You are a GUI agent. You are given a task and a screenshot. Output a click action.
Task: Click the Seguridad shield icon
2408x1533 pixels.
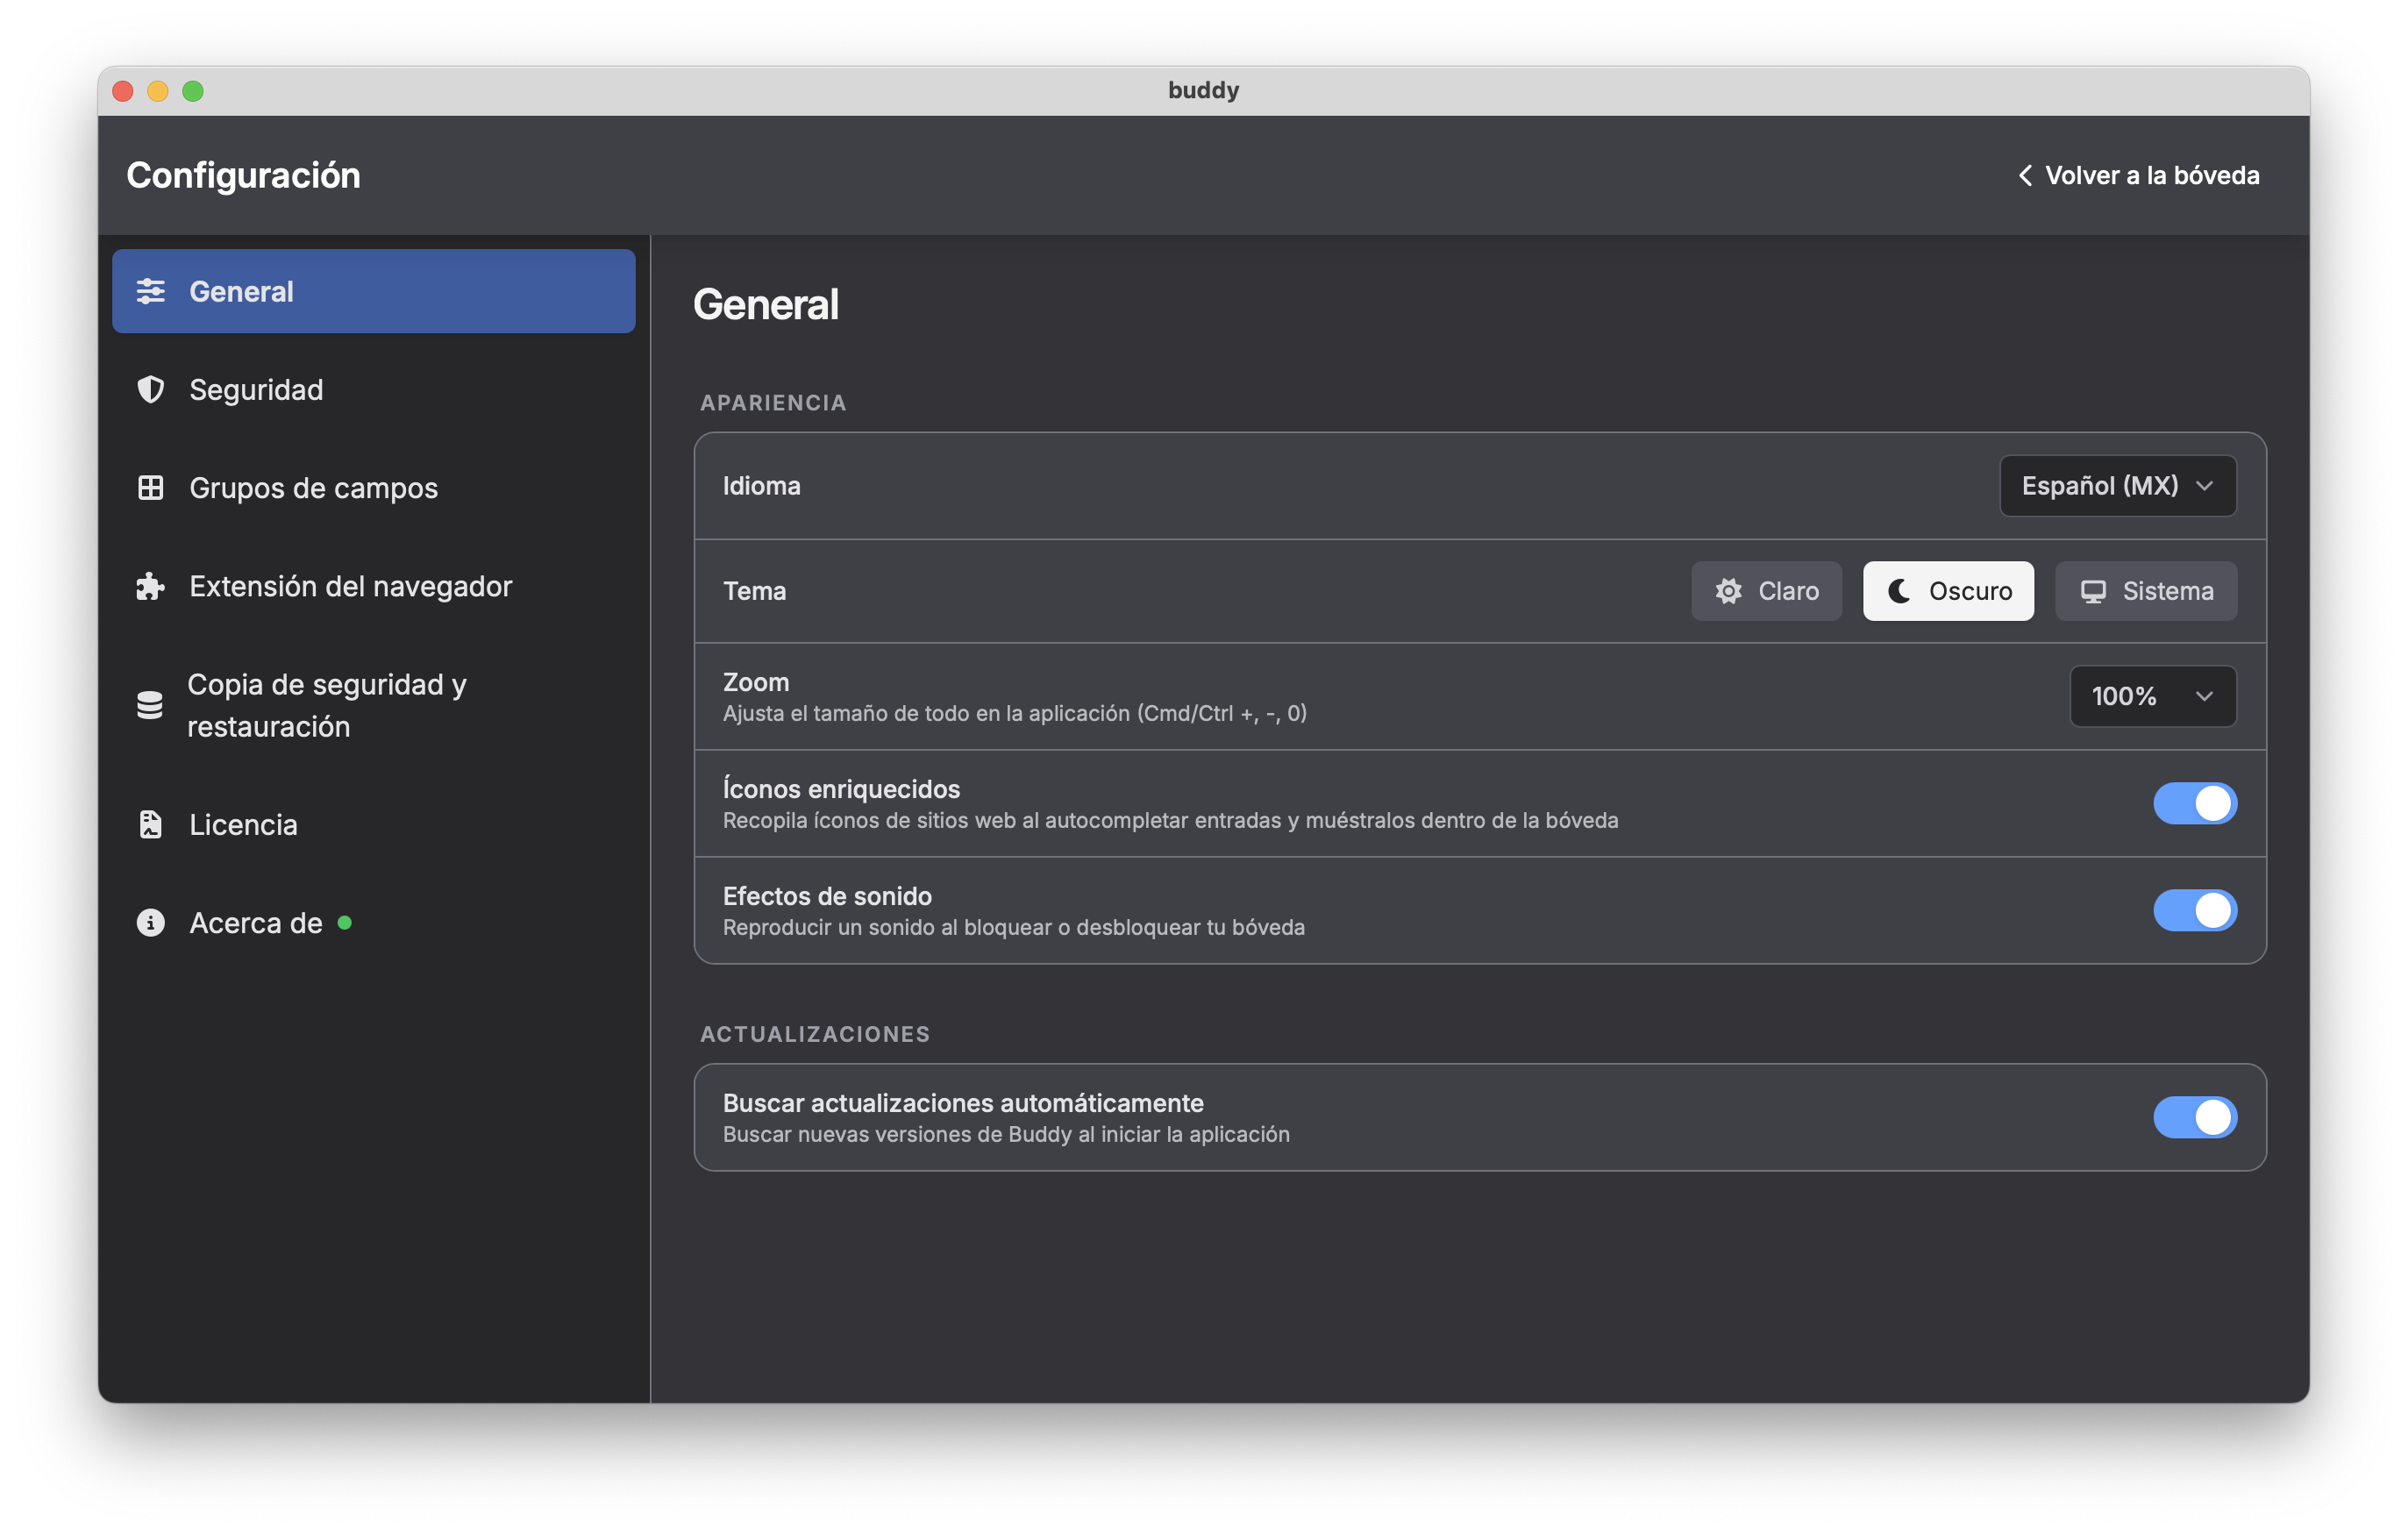point(150,389)
